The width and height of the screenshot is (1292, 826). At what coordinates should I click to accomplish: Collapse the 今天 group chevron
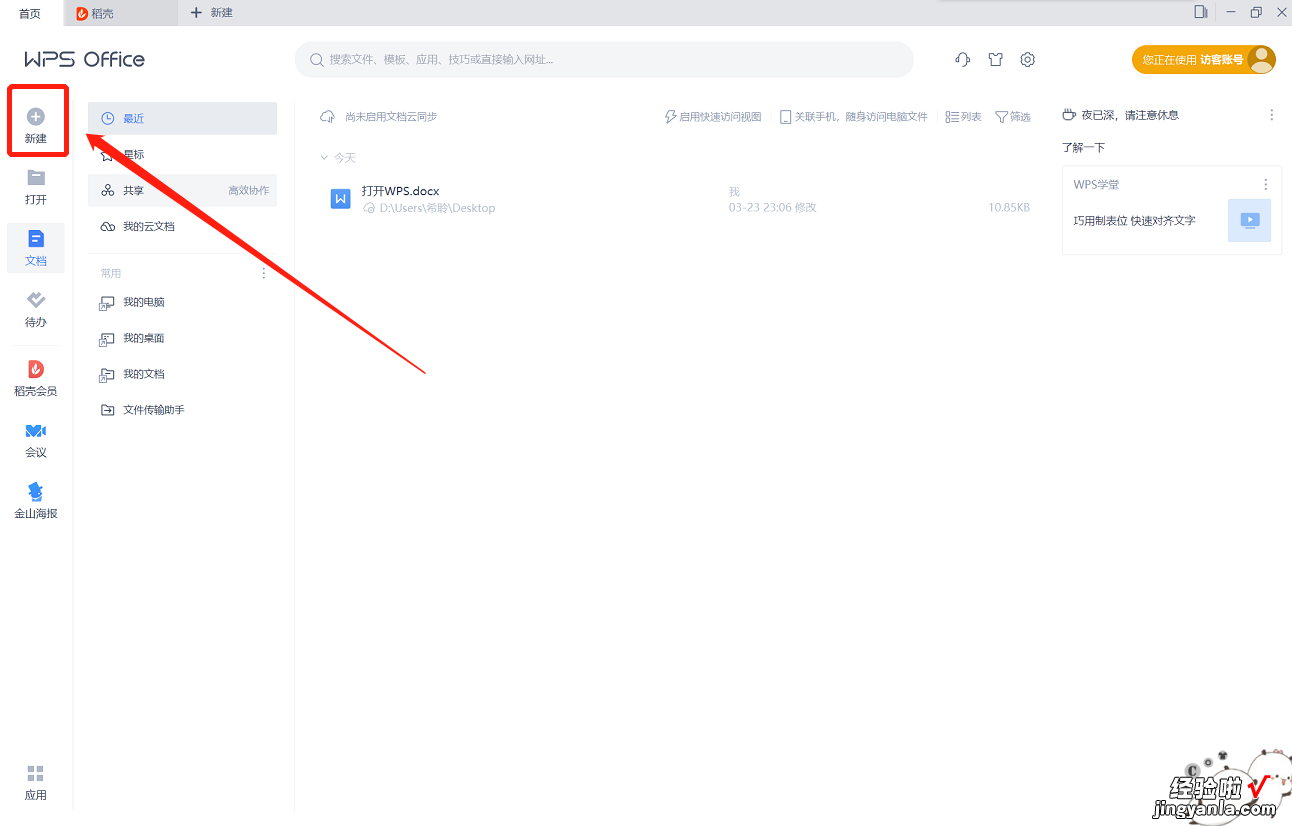coord(324,158)
